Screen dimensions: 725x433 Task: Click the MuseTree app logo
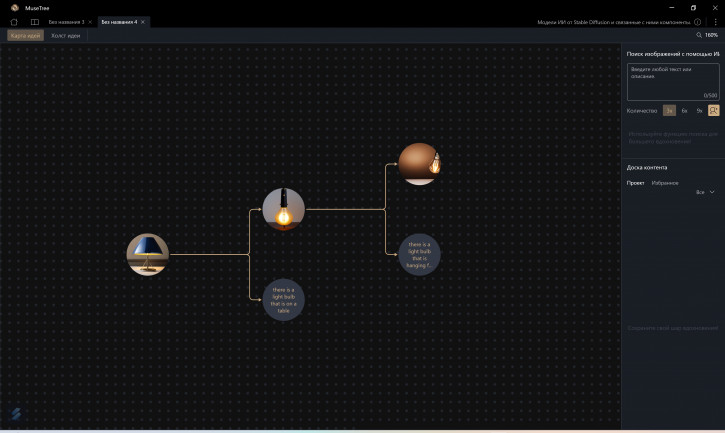(x=15, y=8)
